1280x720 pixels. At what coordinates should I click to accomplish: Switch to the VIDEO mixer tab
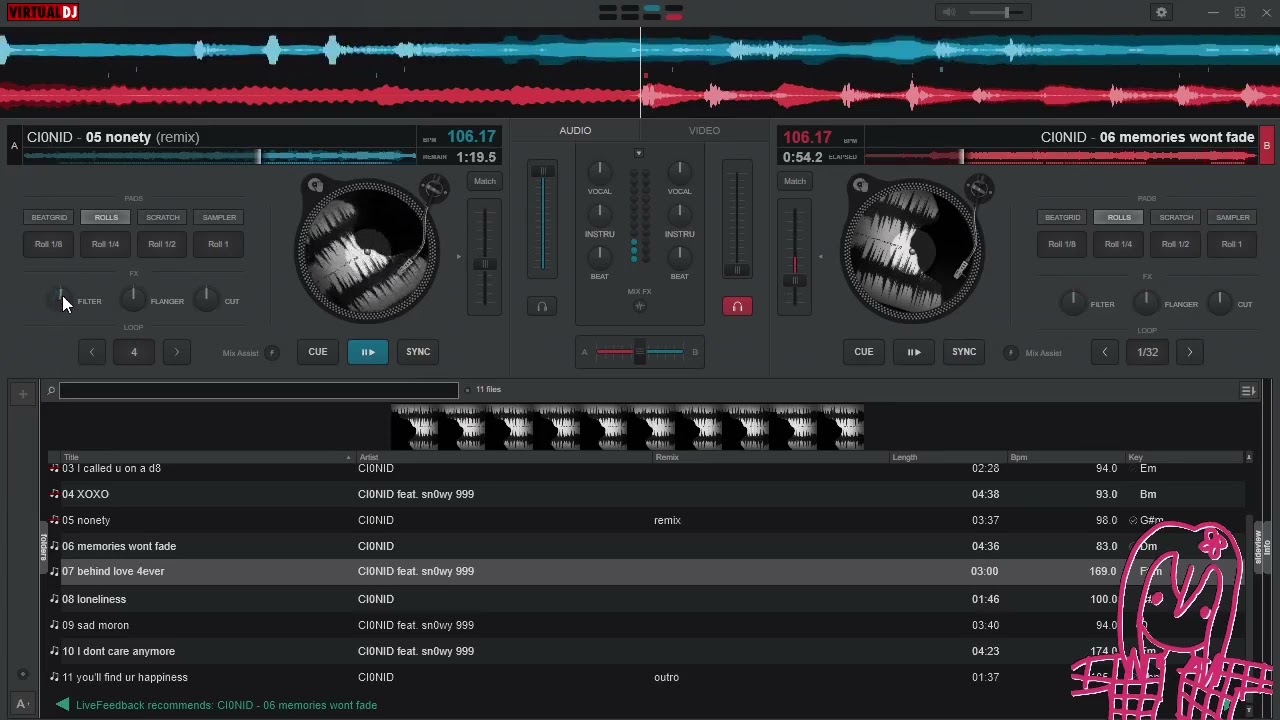click(x=704, y=131)
